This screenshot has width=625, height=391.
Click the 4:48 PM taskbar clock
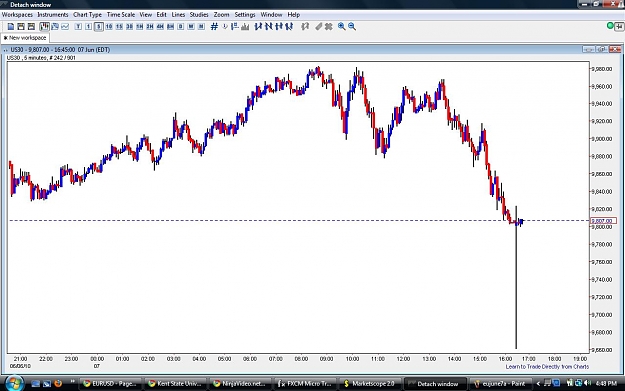606,383
